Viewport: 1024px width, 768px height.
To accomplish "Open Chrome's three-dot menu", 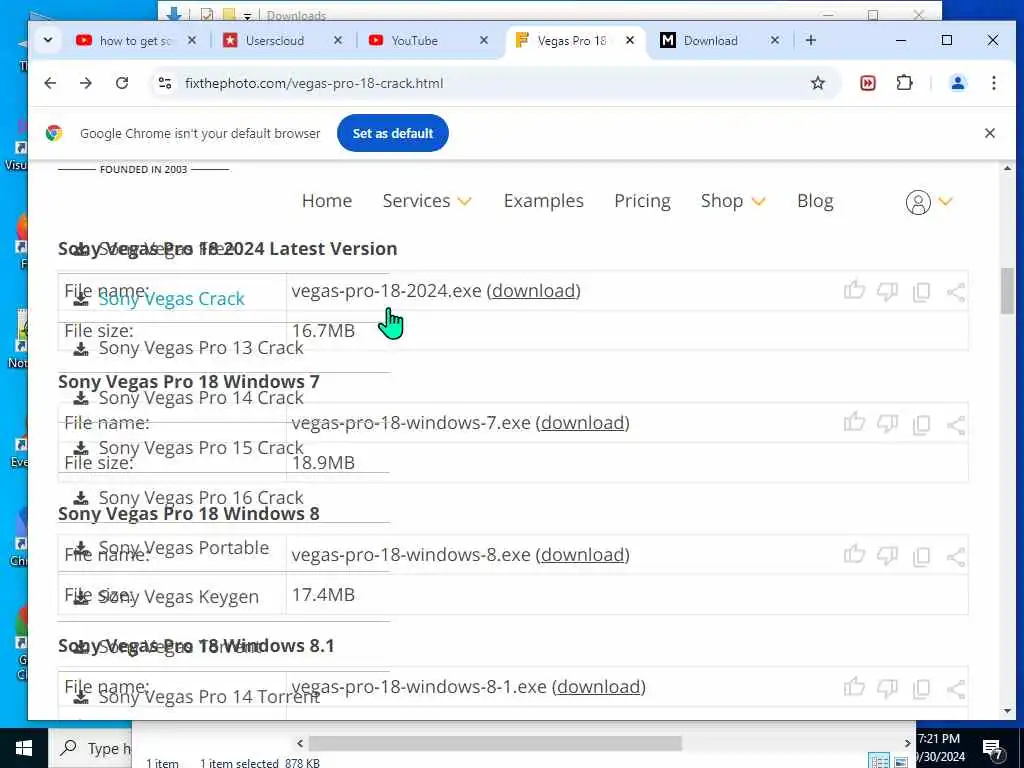I will click(x=993, y=83).
